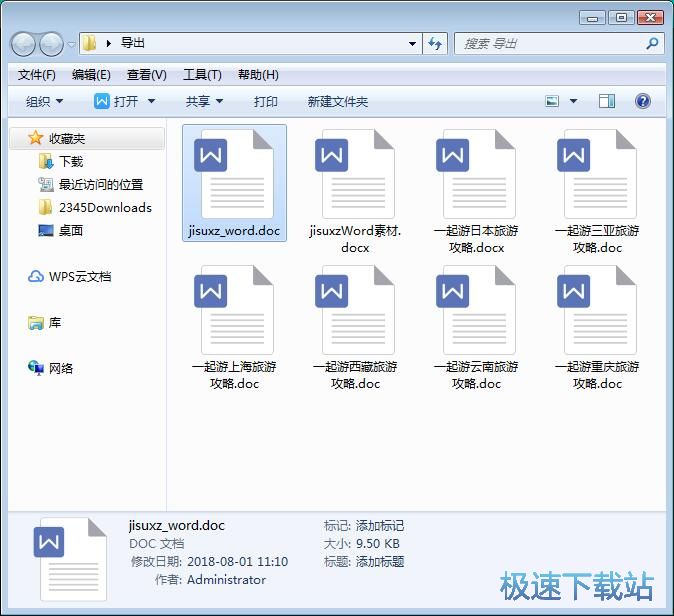The height and width of the screenshot is (616, 674).
Task: Click the cloud icon beside WPS云文档
Action: [x=36, y=276]
